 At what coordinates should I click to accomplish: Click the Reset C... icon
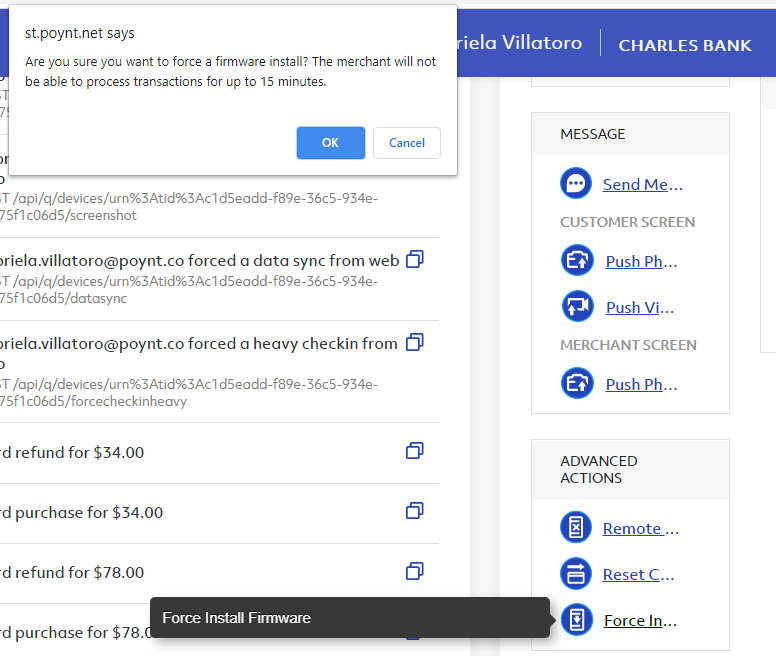576,573
